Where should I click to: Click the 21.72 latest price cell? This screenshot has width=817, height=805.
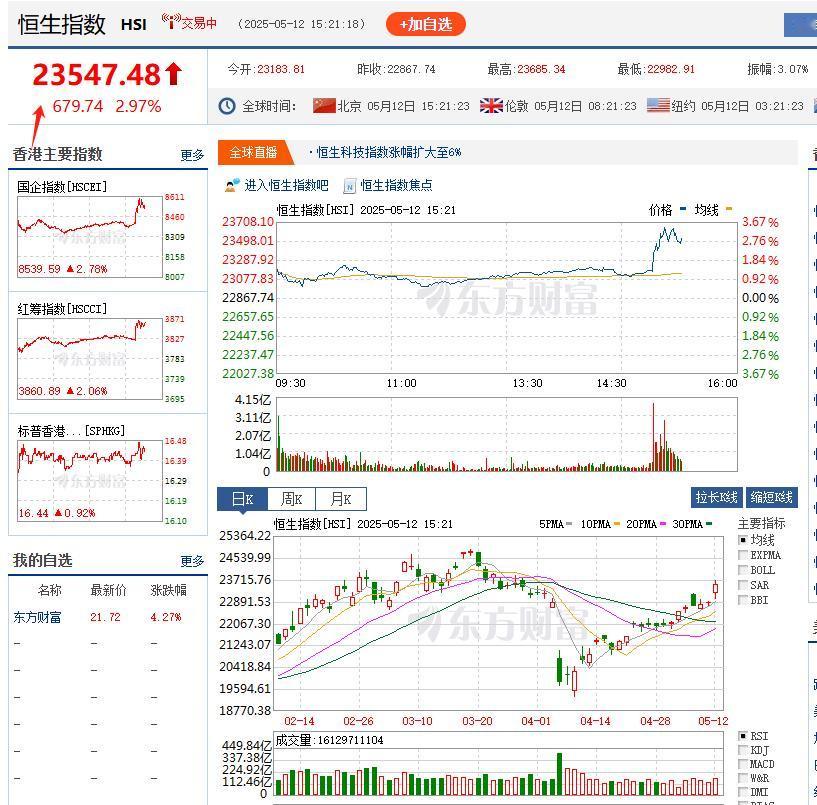[105, 617]
